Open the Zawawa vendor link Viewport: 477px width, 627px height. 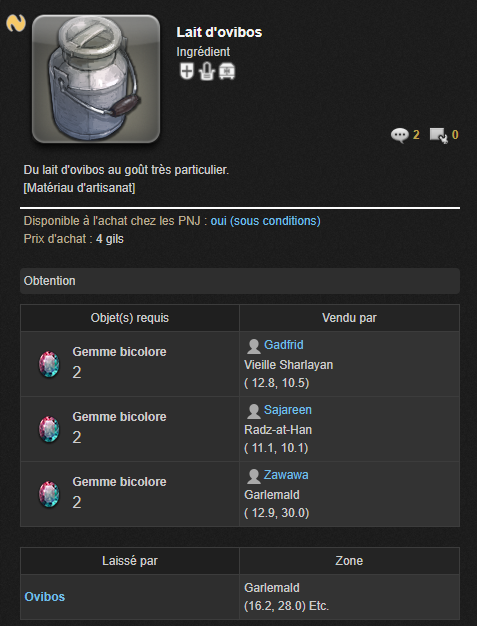click(x=286, y=475)
